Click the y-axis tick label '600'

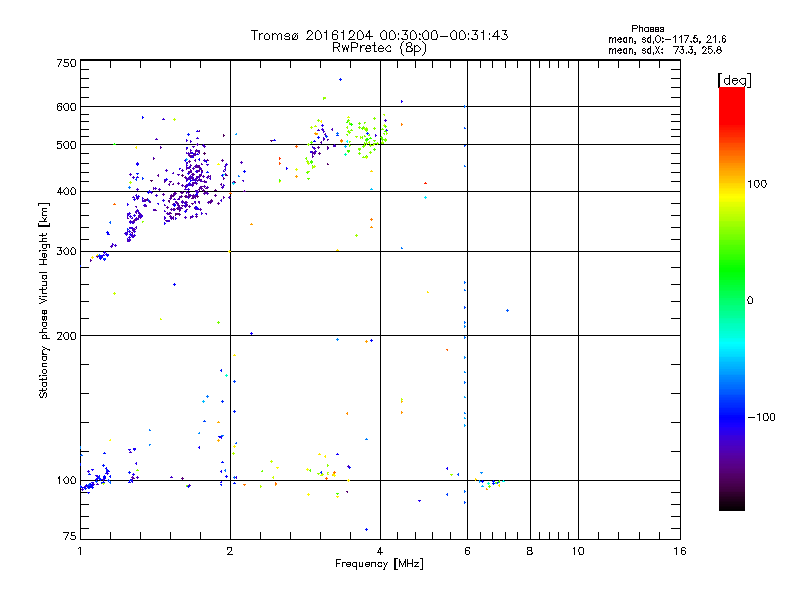click(66, 107)
